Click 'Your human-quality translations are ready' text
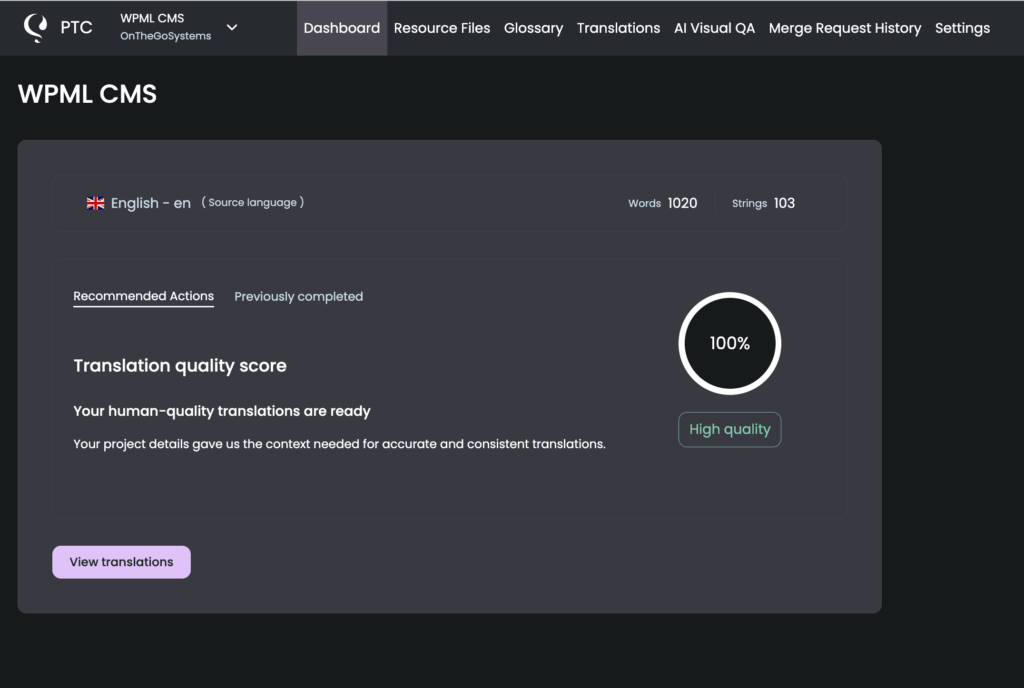The image size is (1024, 688). coord(222,411)
